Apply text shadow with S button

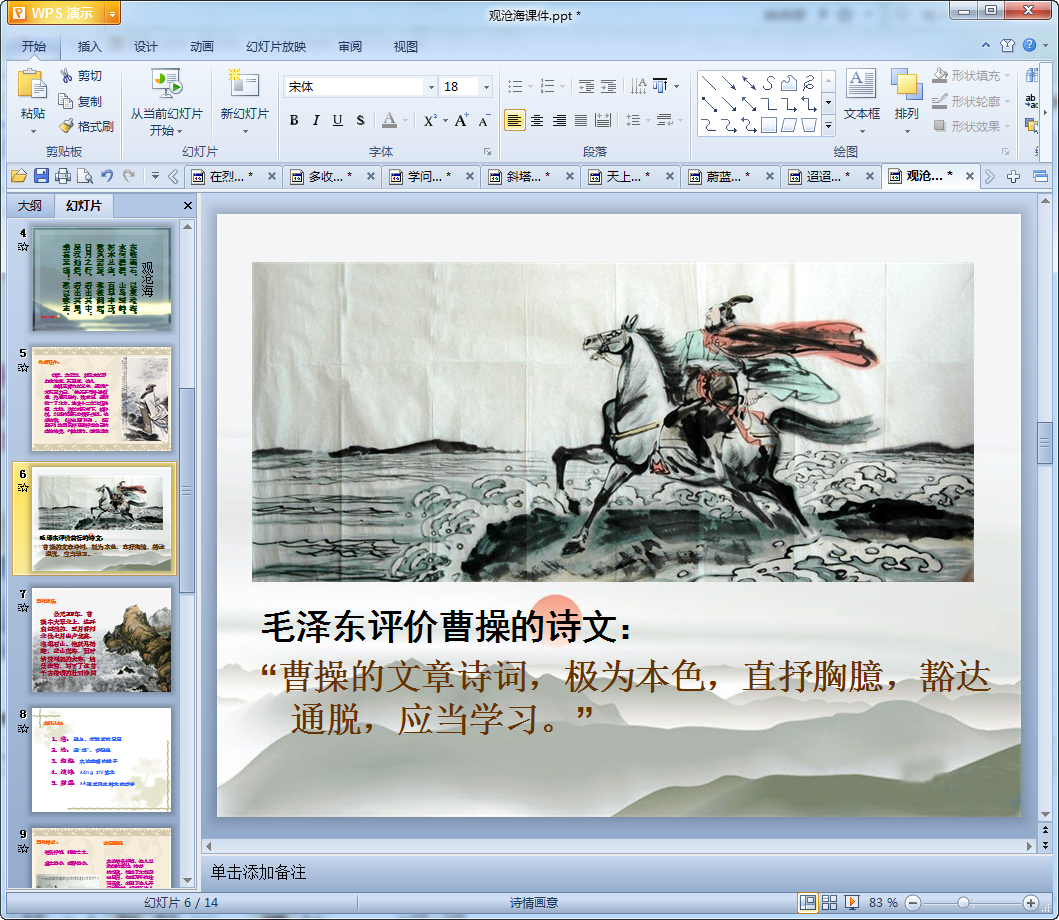pos(360,120)
